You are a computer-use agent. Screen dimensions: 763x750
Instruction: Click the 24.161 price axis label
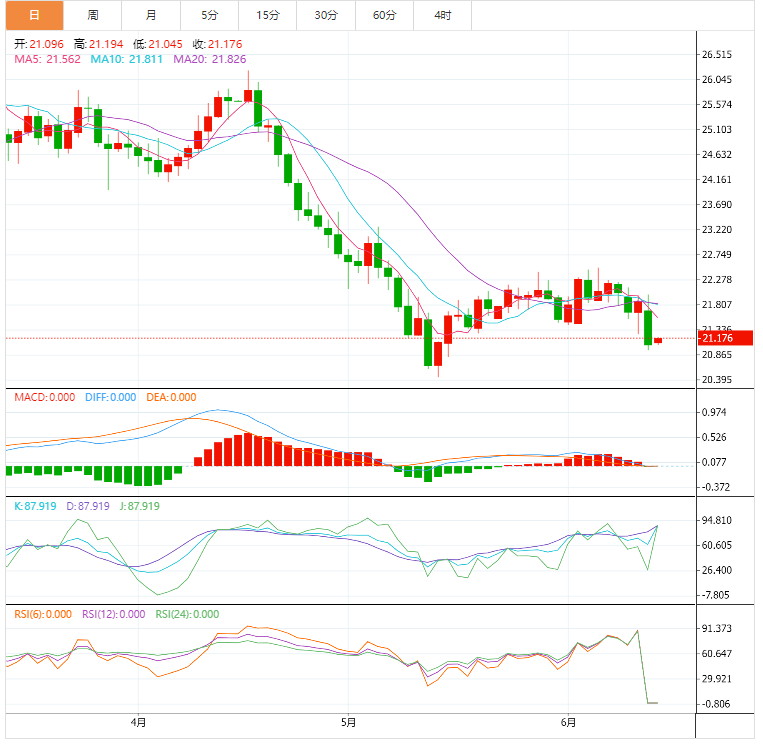717,180
